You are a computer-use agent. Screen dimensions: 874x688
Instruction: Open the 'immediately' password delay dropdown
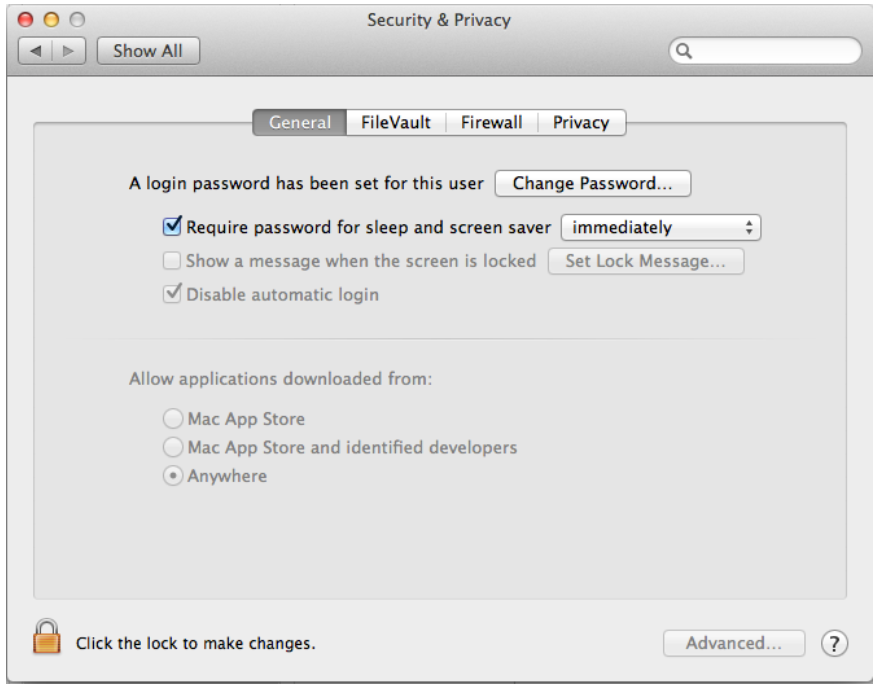[661, 228]
